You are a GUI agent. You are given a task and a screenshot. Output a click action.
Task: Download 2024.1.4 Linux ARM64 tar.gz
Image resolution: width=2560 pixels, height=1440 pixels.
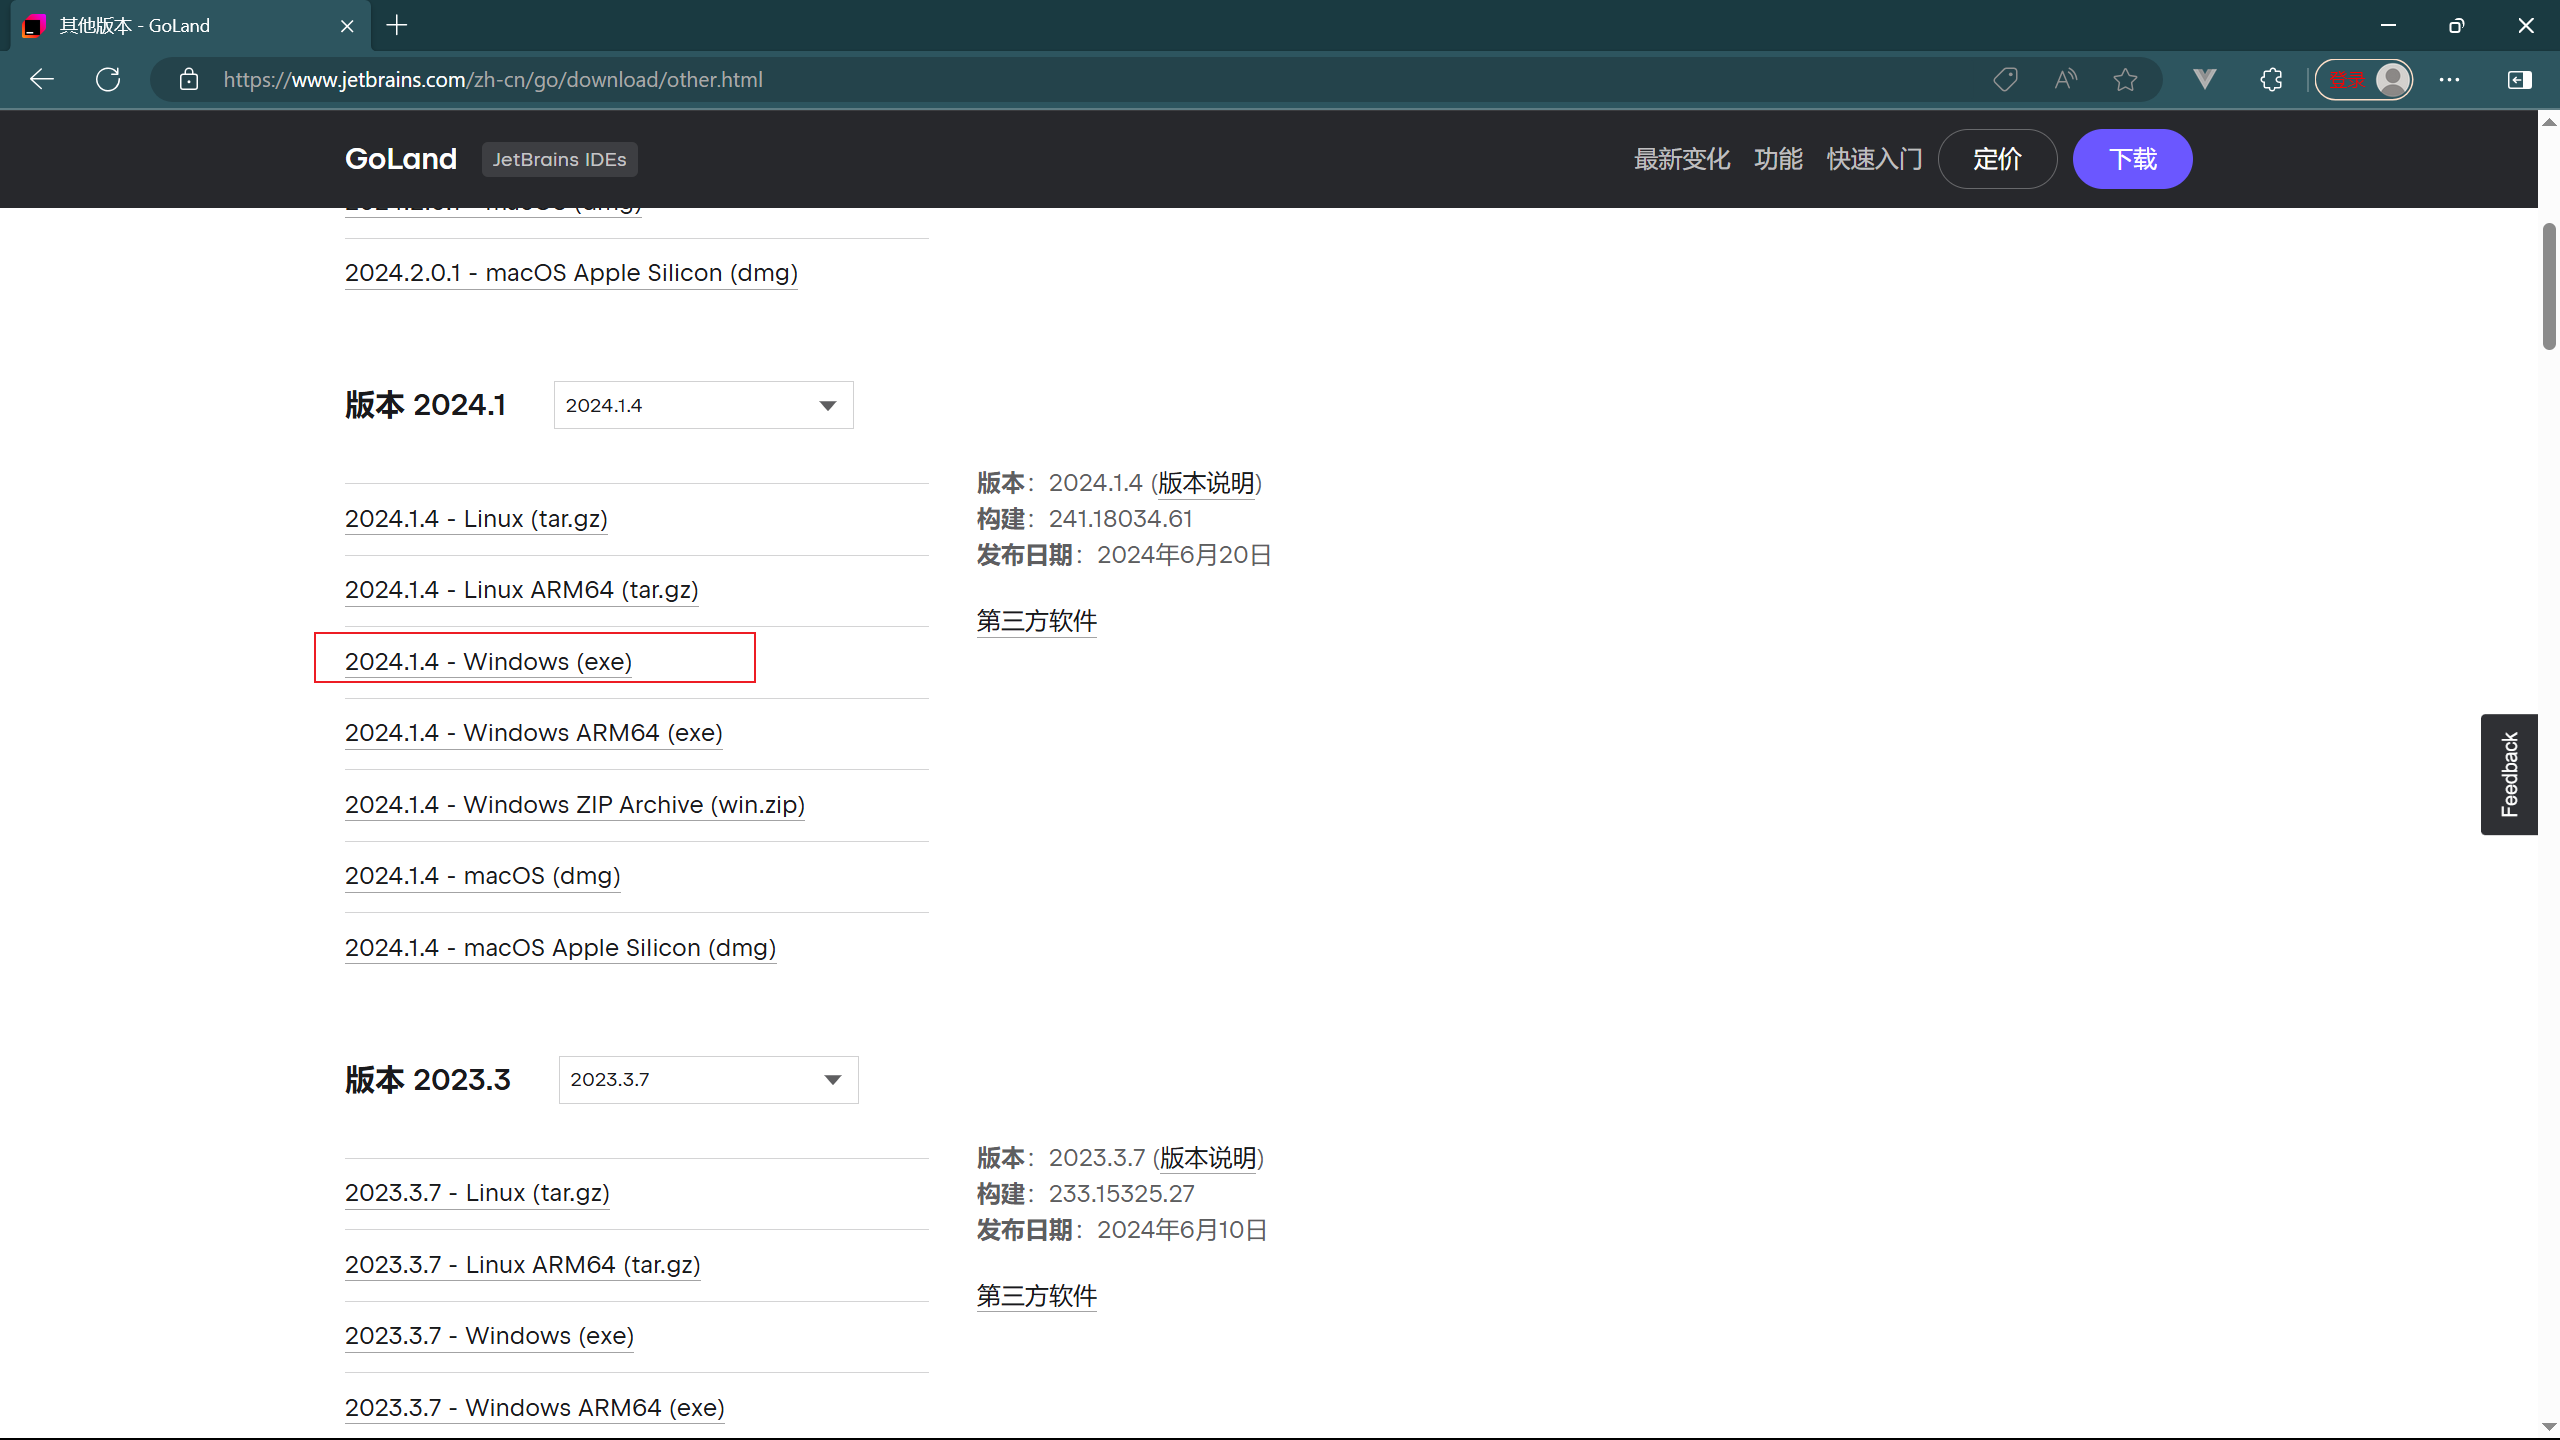[521, 590]
